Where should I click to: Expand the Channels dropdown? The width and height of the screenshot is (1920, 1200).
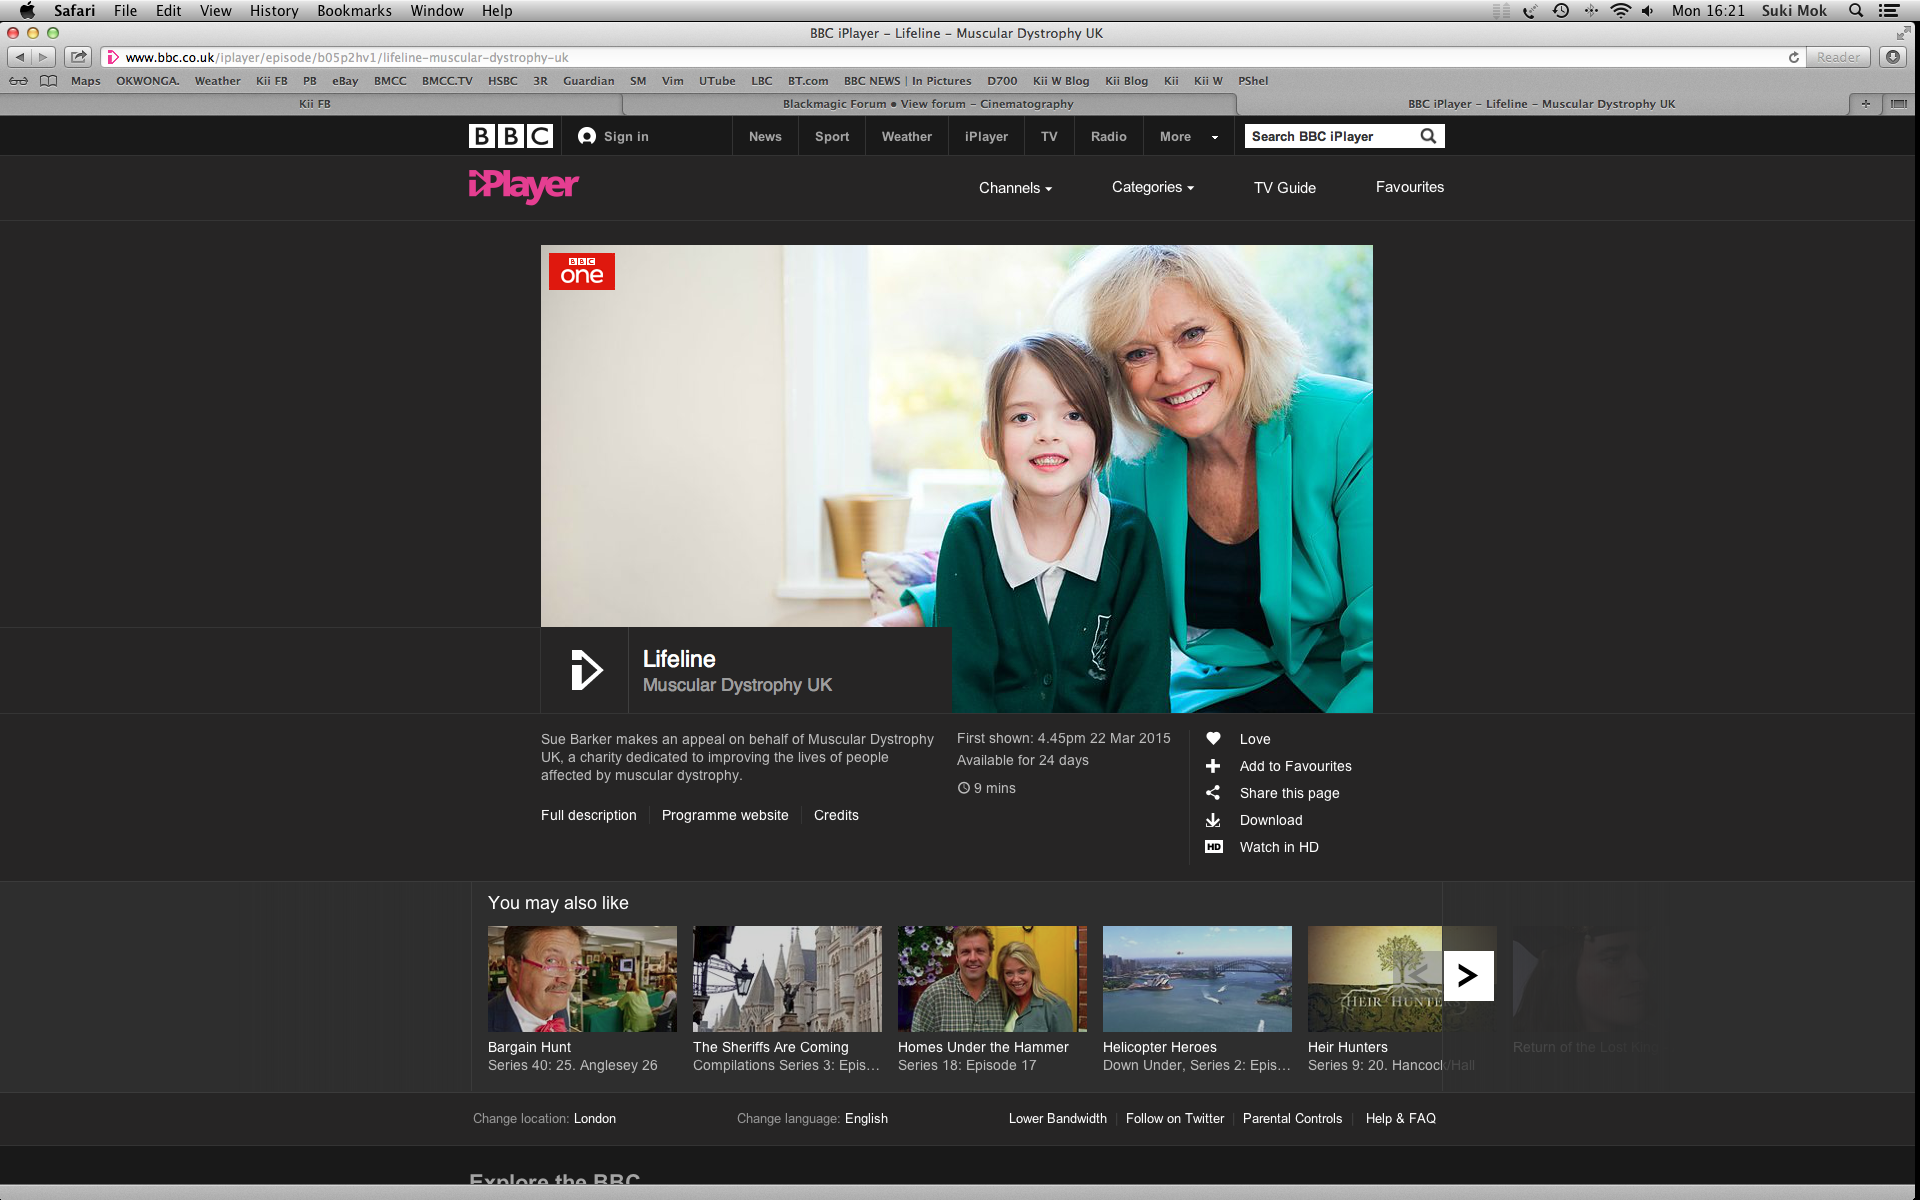coord(1015,188)
